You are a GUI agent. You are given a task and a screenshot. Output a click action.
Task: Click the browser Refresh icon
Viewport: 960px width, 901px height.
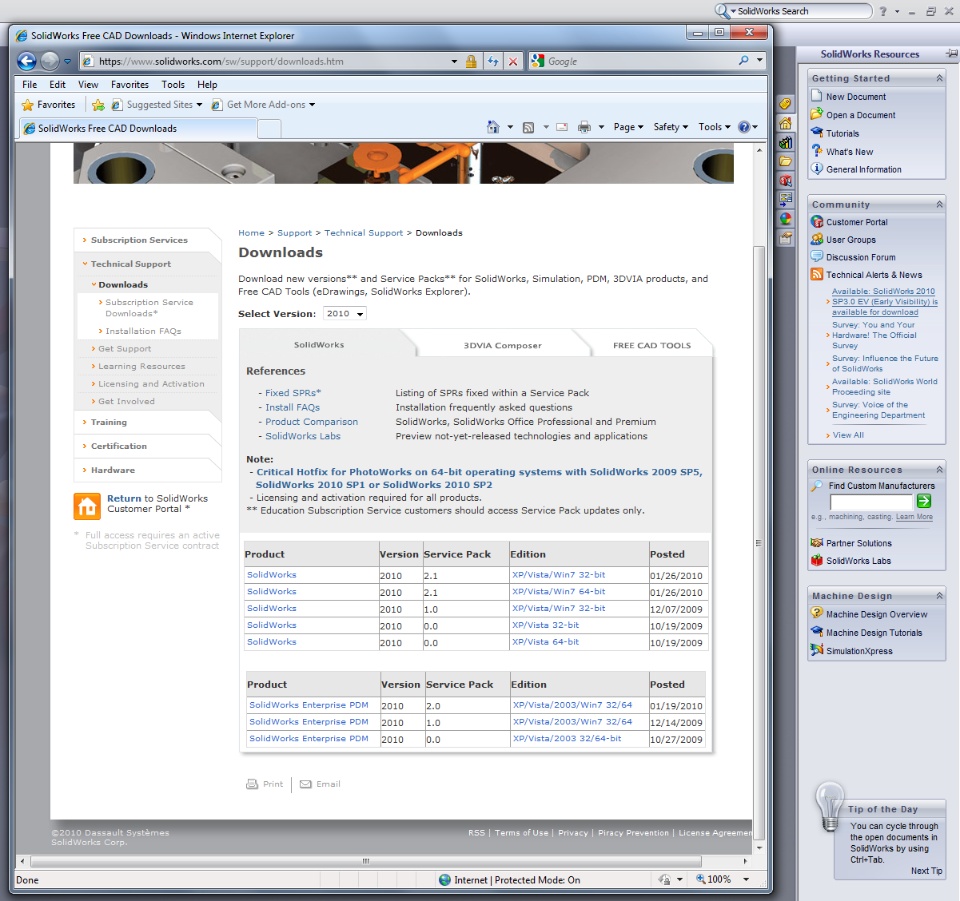(x=493, y=61)
